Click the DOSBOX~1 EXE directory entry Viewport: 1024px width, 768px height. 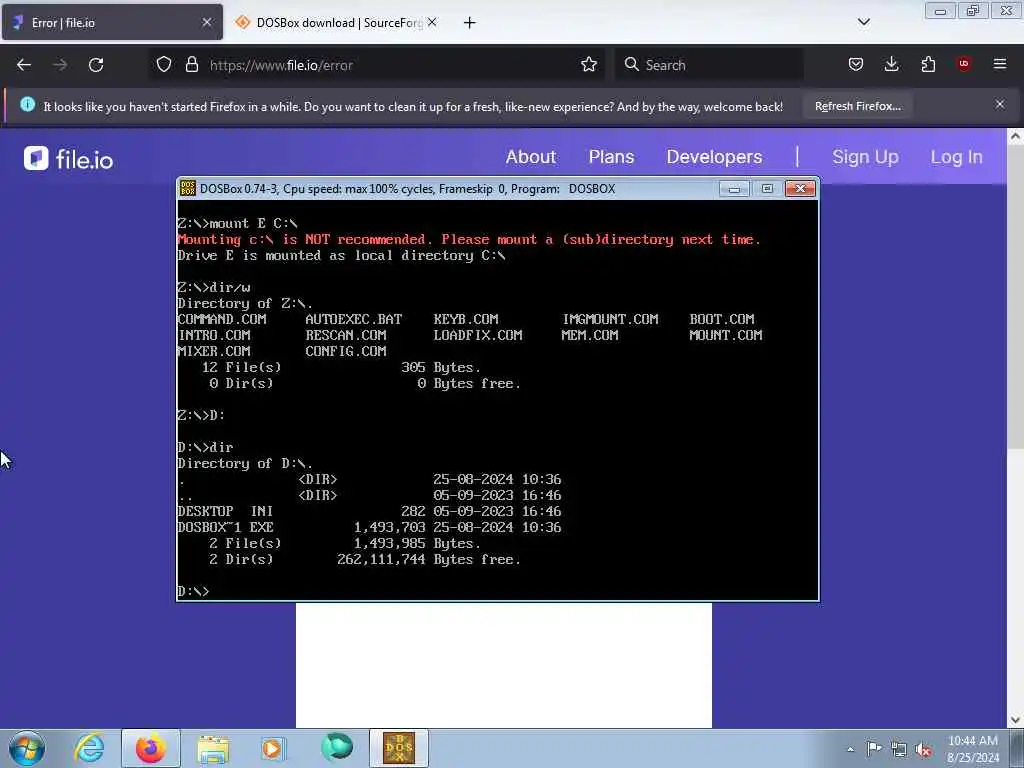pyautogui.click(x=369, y=527)
